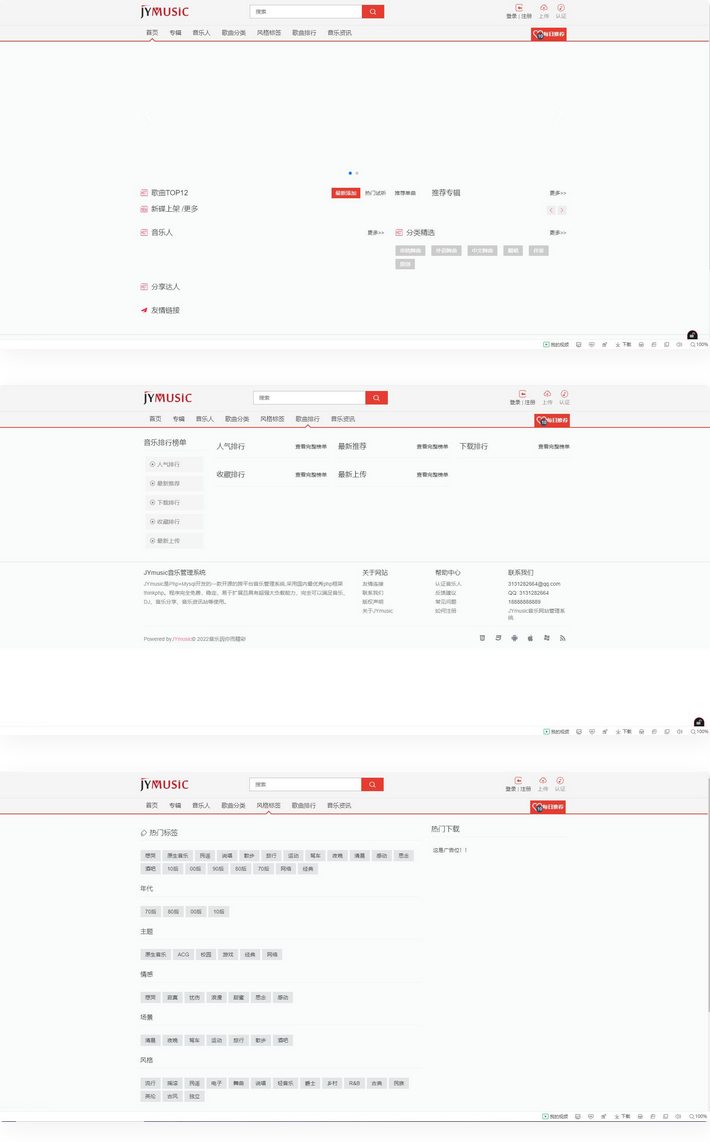Open the Android app icon in footer

click(x=513, y=638)
